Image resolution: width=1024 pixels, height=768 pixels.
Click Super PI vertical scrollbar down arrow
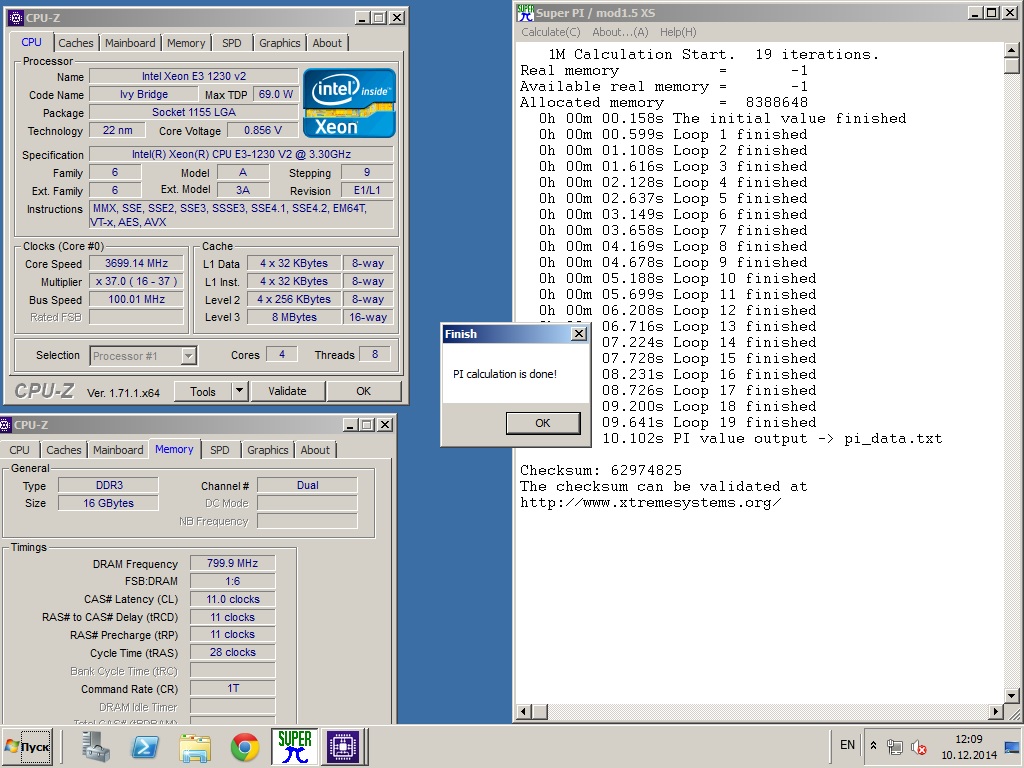tap(1012, 696)
